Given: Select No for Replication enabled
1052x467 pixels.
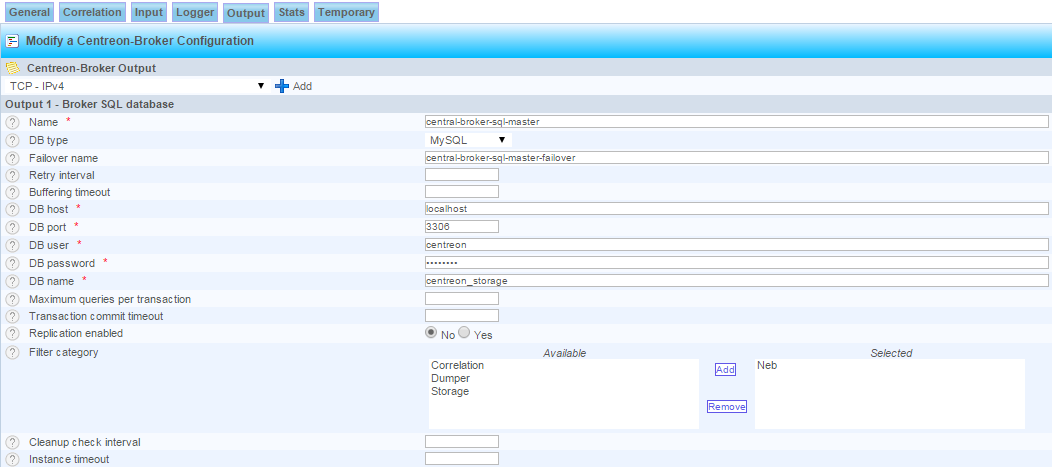Looking at the screenshot, I should (431, 333).
